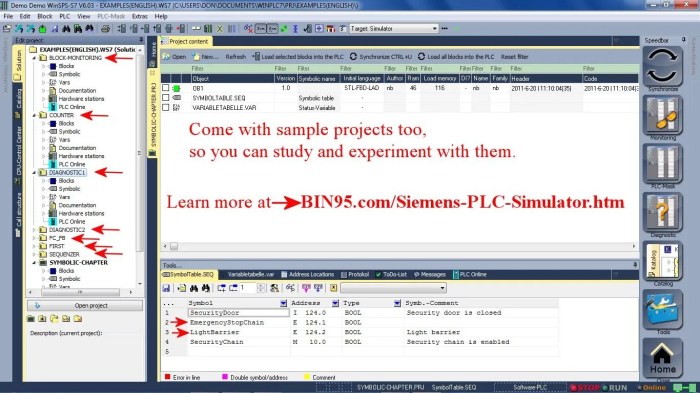This screenshot has height=393, width=700.
Task: Click the red Error in line legend swatch
Action: [168, 377]
